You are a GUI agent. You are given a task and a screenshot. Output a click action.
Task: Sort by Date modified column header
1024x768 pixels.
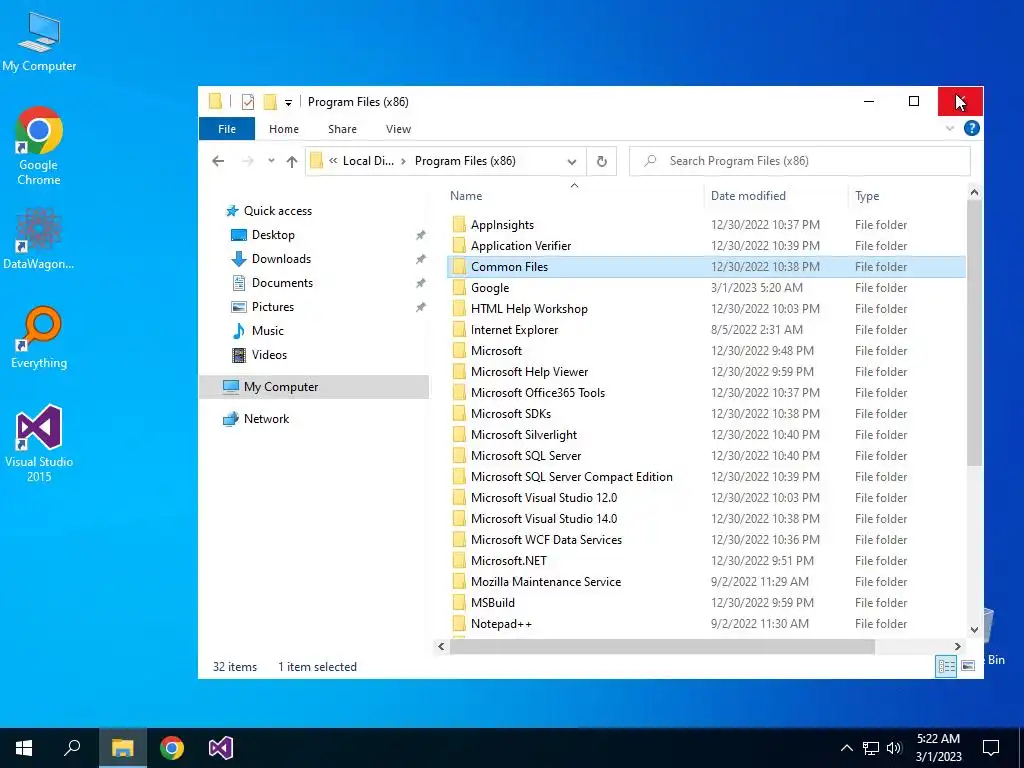[748, 196]
